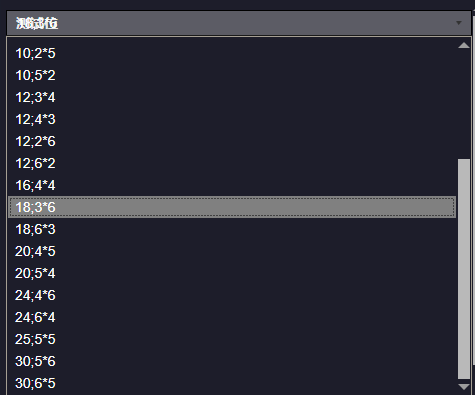Viewport: 475px width, 395px height.
Task: Select the 12;2*6 option
Action: [x=232, y=141]
